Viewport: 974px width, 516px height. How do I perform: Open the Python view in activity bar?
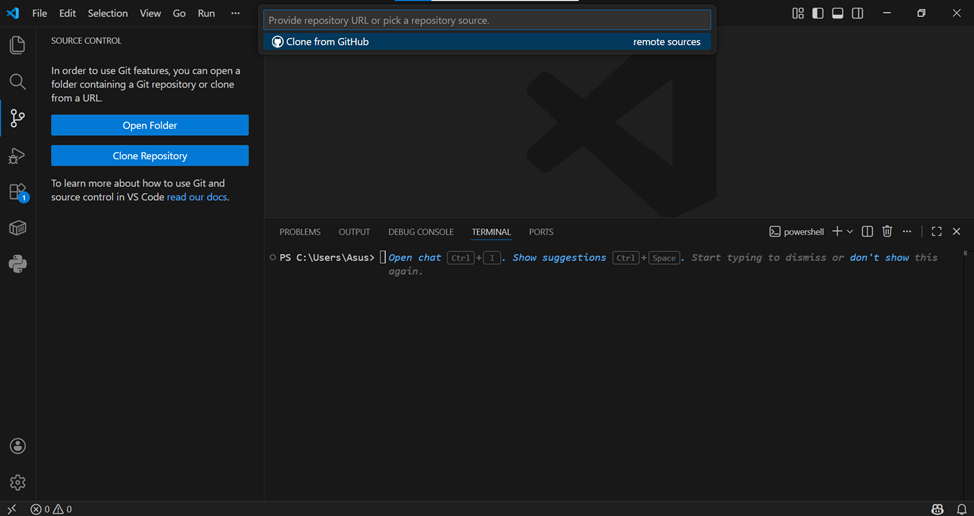[17, 265]
